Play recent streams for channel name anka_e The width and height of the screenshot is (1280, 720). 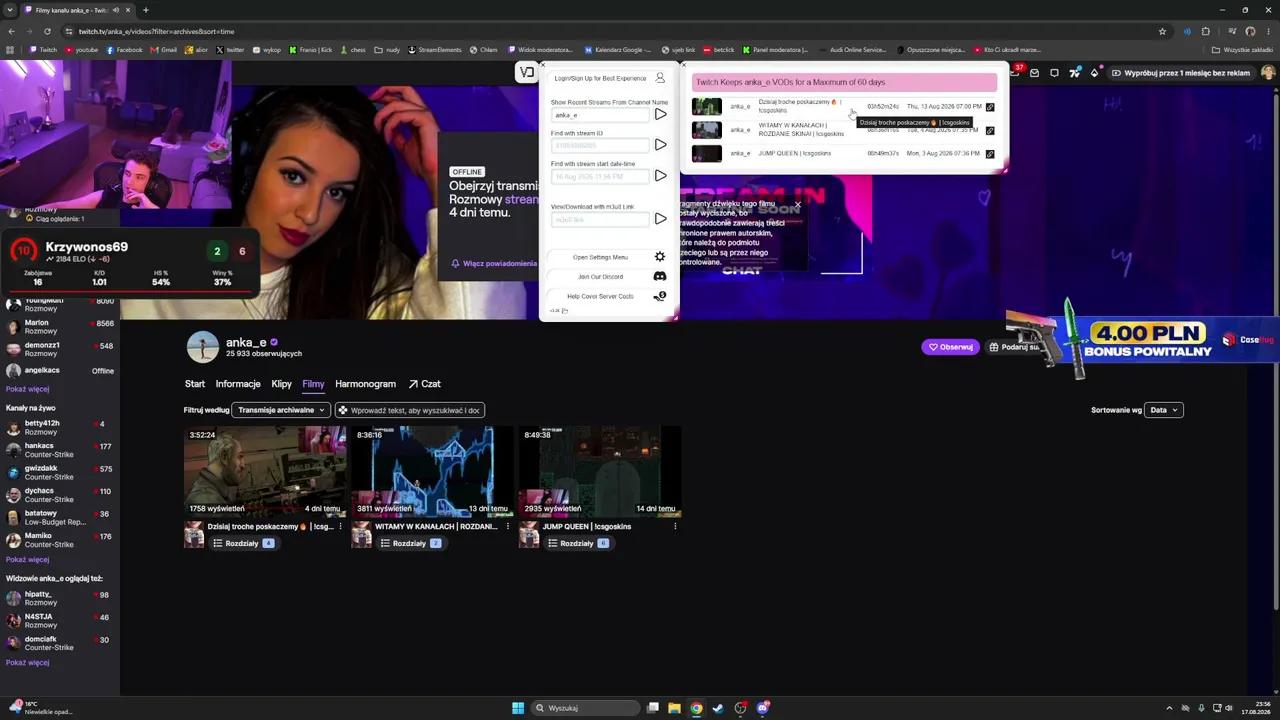point(660,114)
